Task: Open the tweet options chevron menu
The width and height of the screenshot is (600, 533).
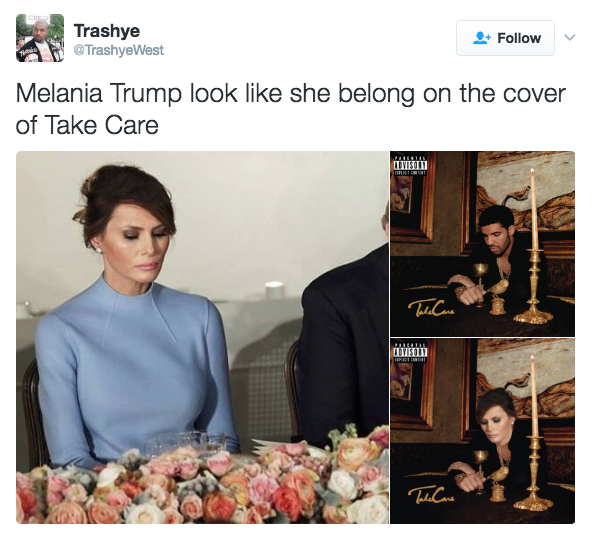Action: (x=570, y=37)
